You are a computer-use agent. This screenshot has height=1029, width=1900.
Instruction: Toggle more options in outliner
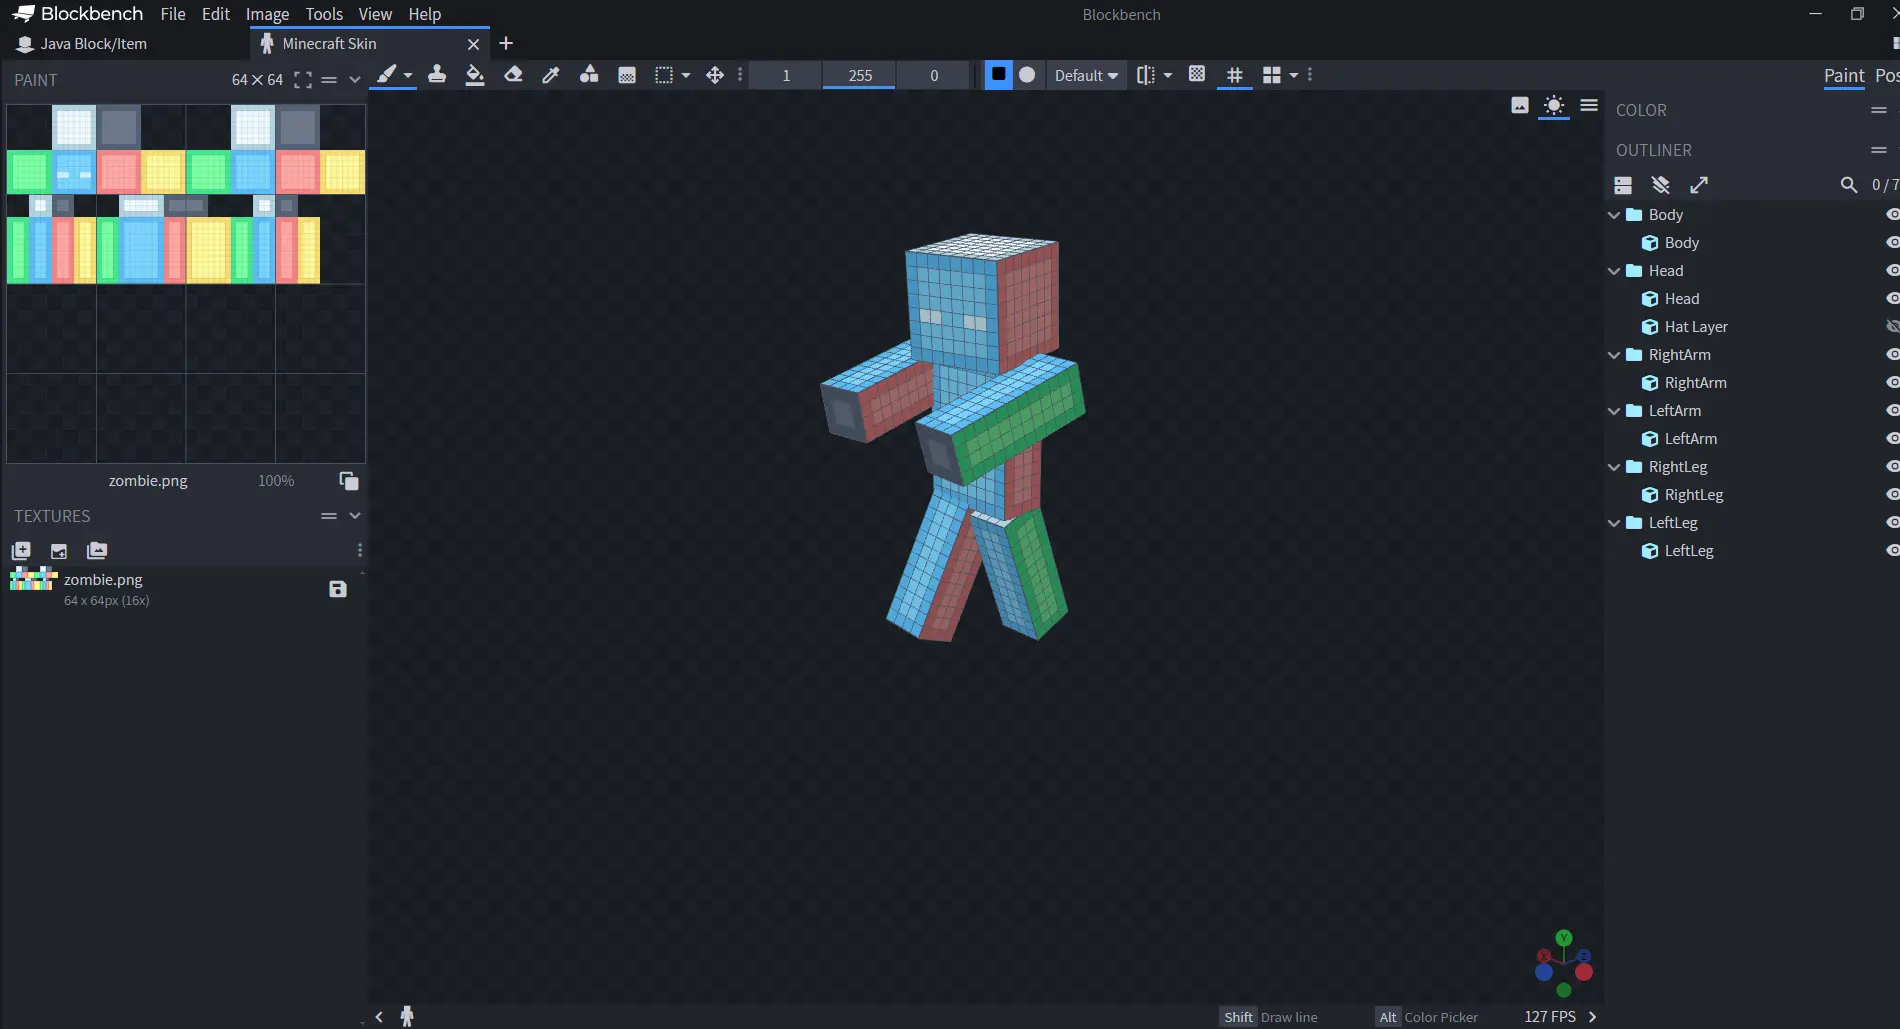(1623, 185)
